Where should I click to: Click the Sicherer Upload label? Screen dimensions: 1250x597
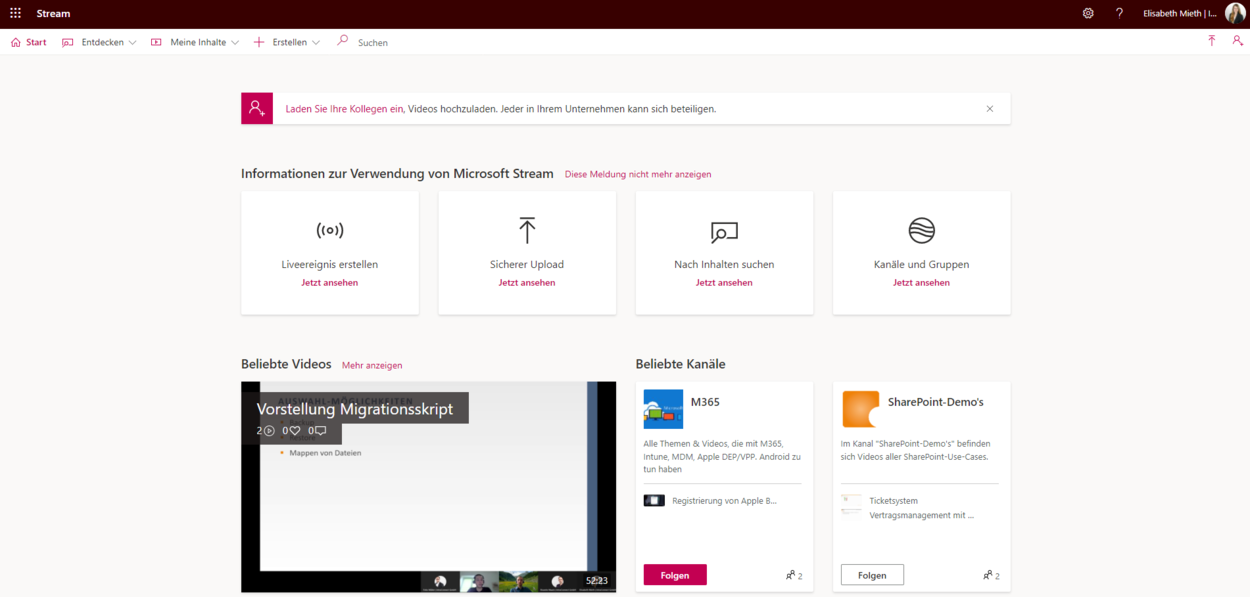[527, 265]
